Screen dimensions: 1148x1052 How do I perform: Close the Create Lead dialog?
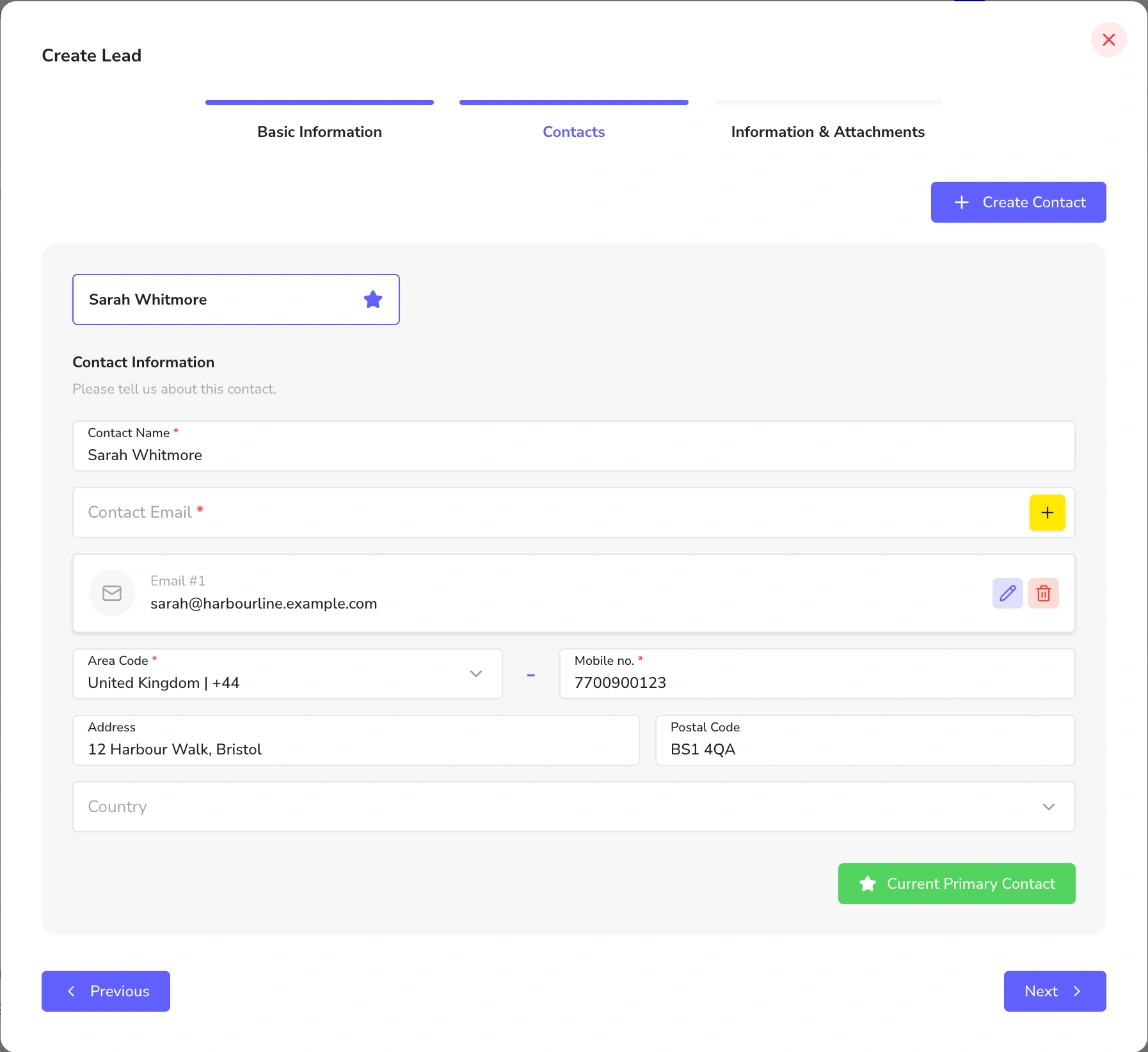pos(1108,40)
